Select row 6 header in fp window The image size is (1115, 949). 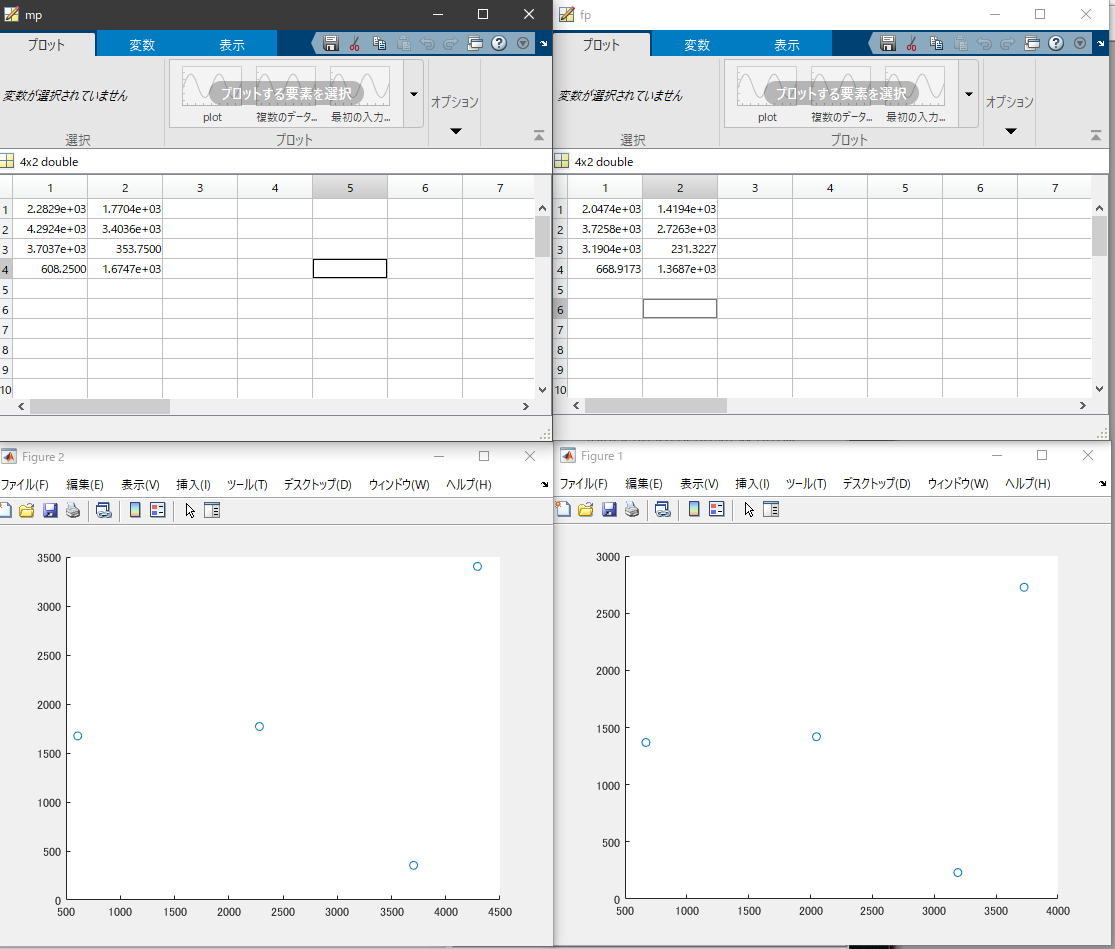click(x=560, y=309)
